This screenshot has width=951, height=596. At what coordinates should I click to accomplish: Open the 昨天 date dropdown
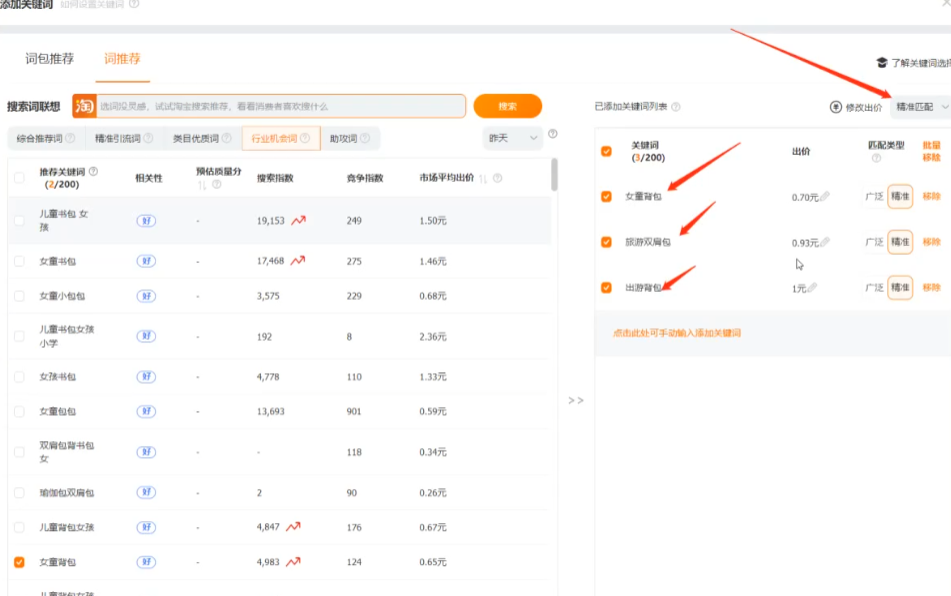(512, 137)
